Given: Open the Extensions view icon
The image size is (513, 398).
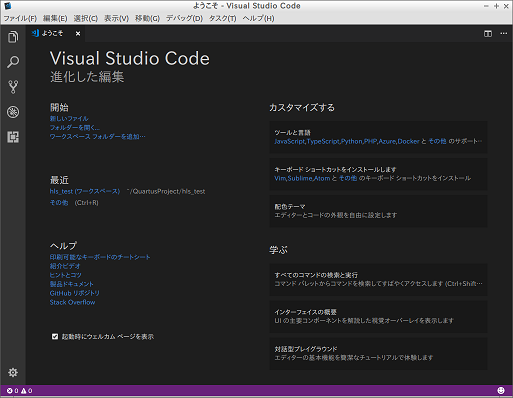Looking at the screenshot, I should (13, 137).
